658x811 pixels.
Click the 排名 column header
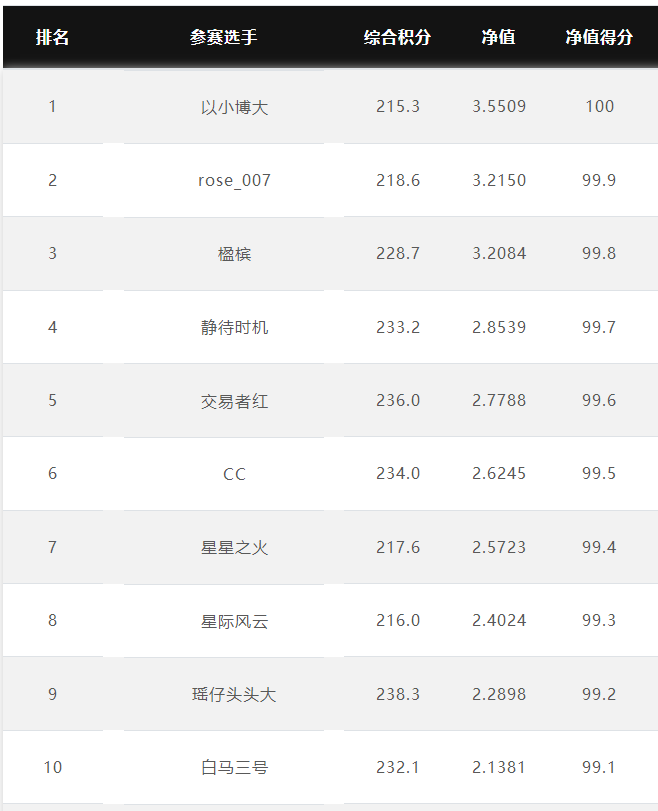[52, 37]
